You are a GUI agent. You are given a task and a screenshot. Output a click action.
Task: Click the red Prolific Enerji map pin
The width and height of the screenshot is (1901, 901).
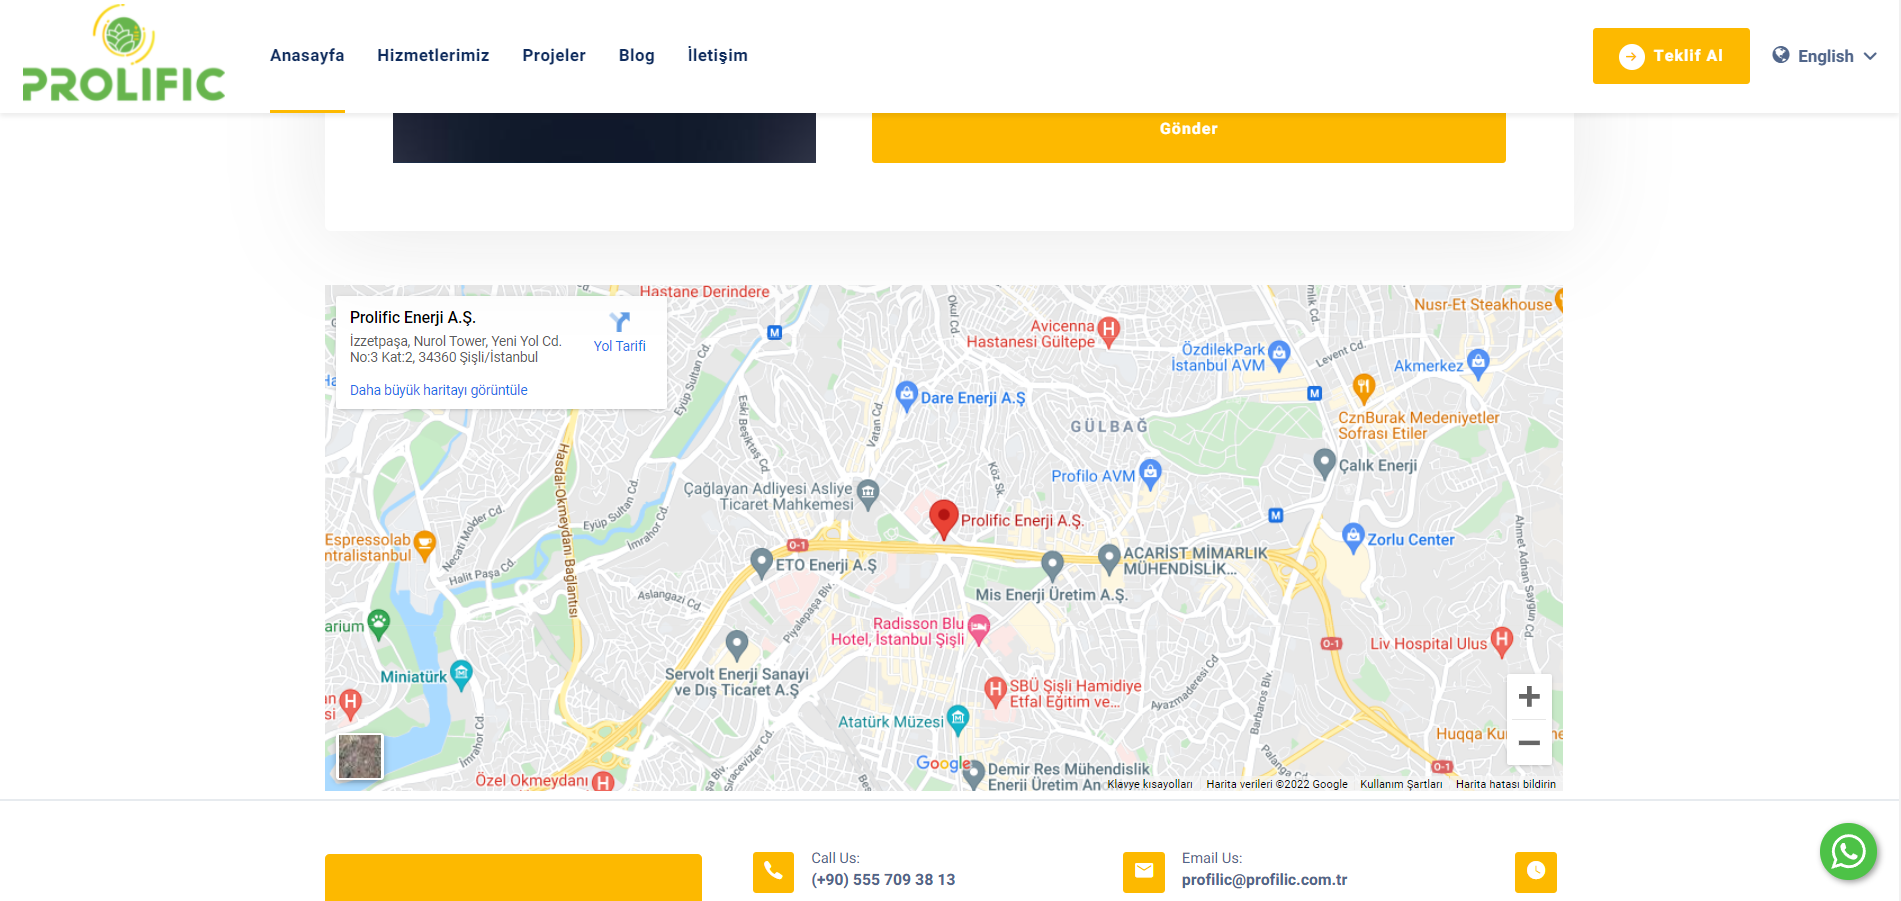pyautogui.click(x=943, y=519)
